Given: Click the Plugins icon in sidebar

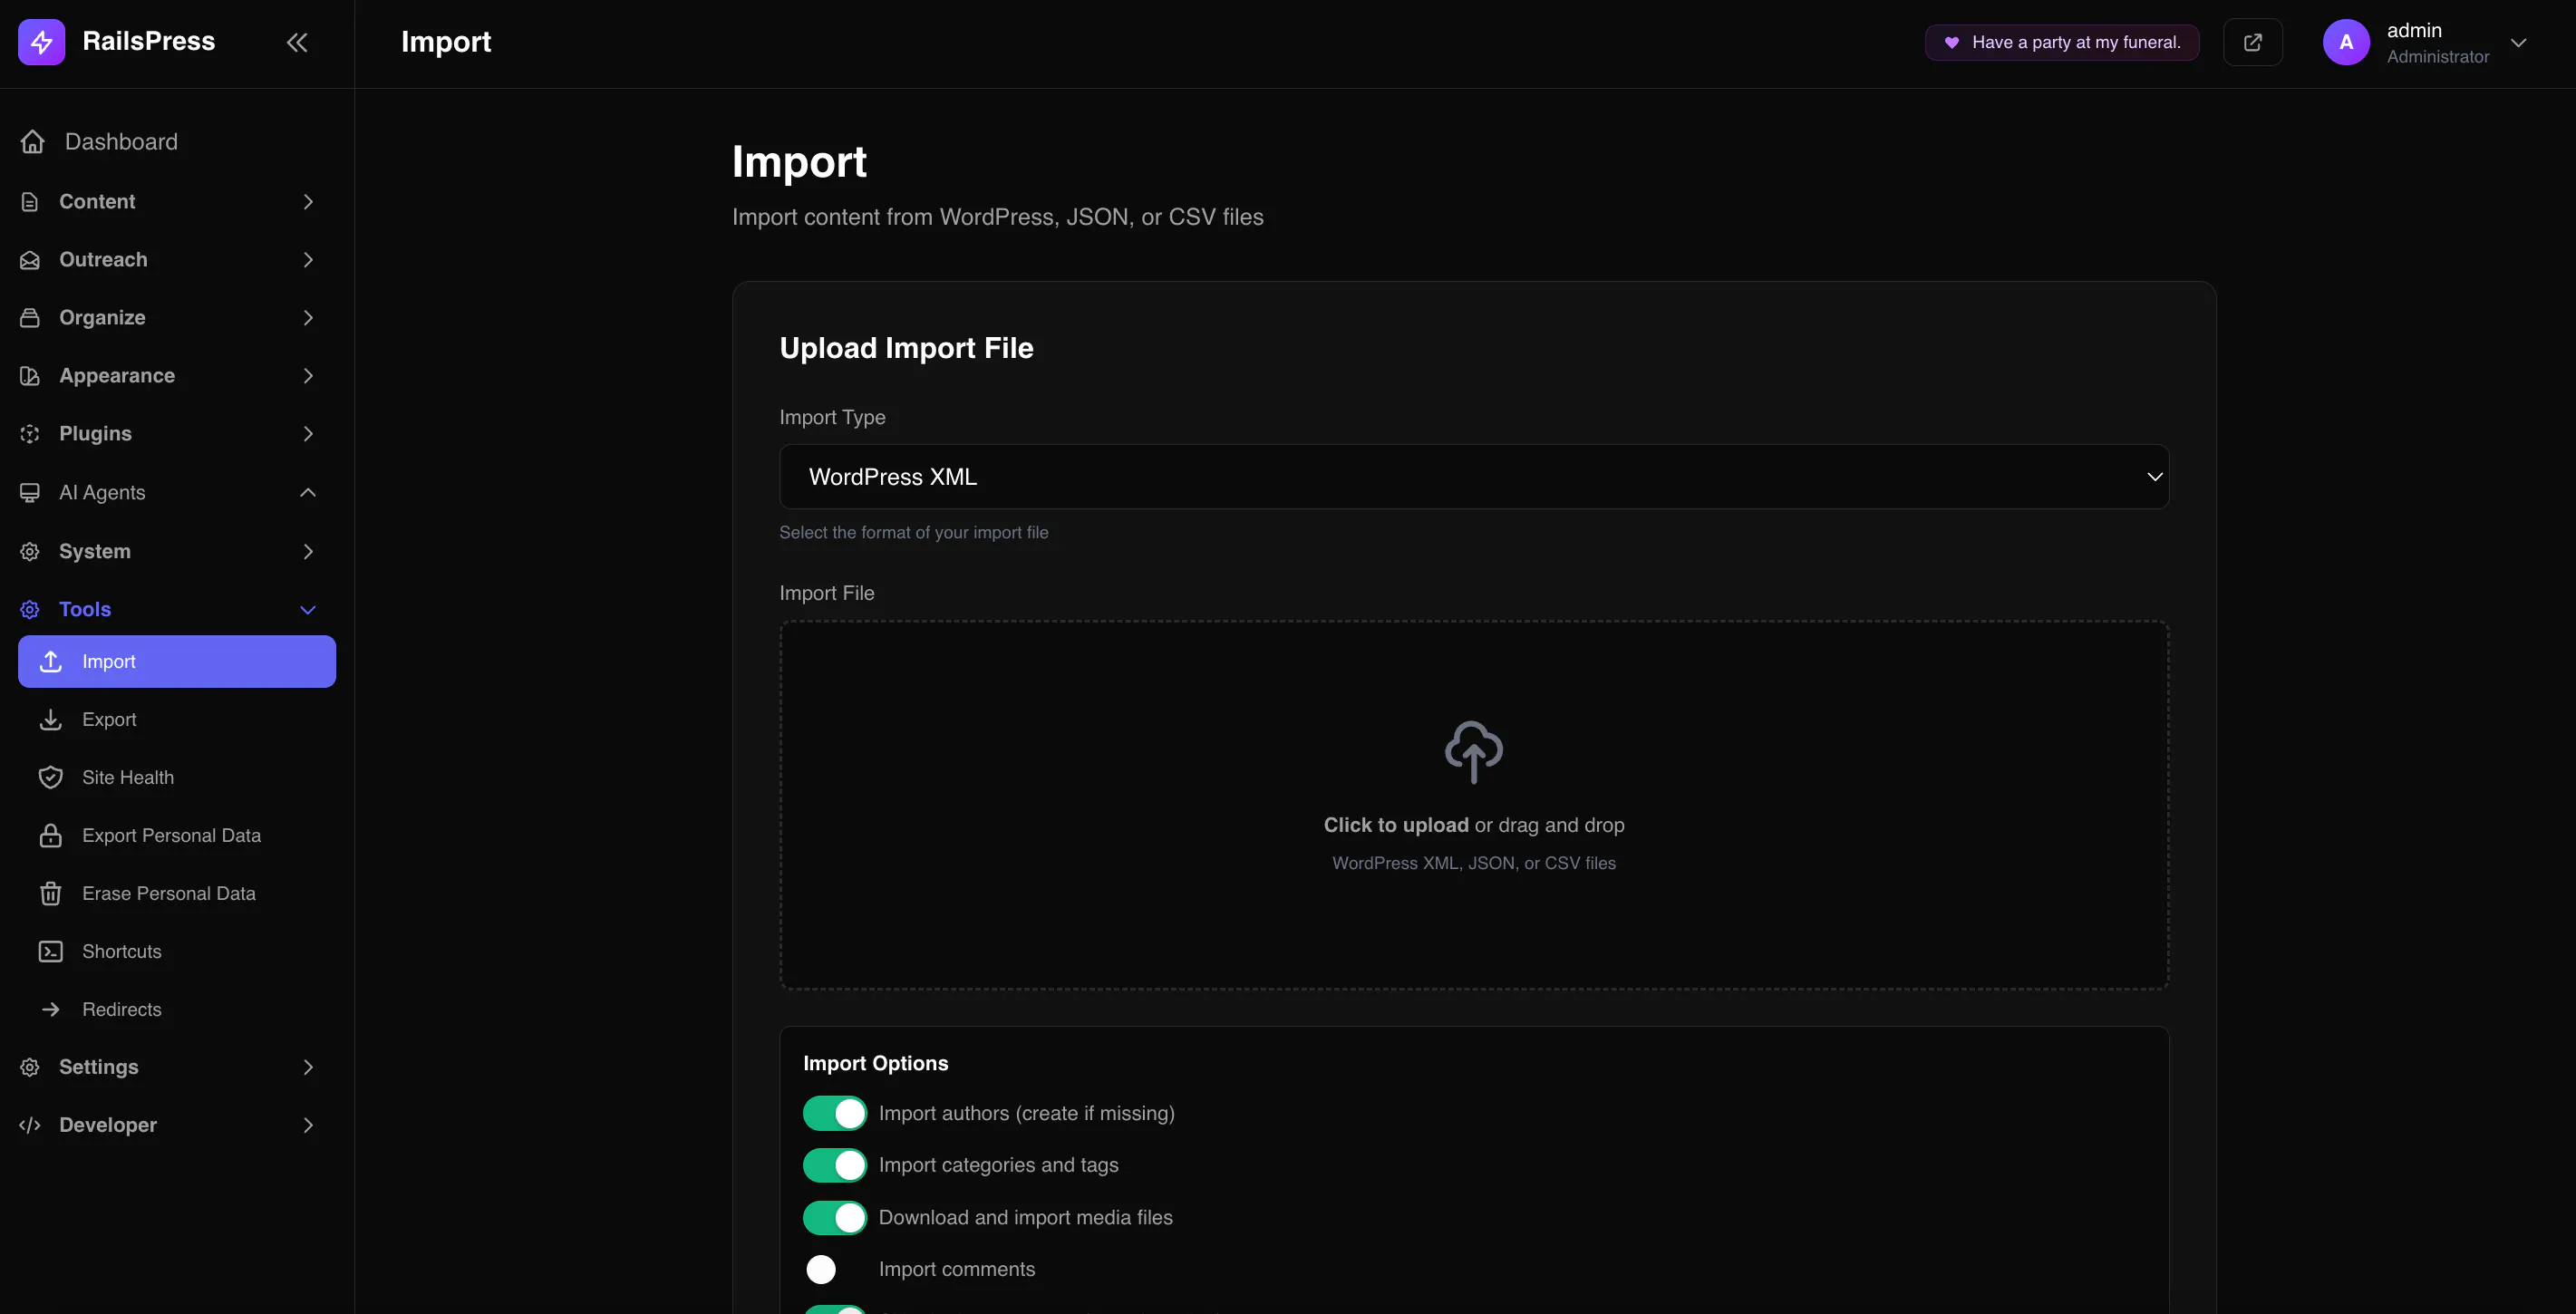Looking at the screenshot, I should [x=30, y=434].
